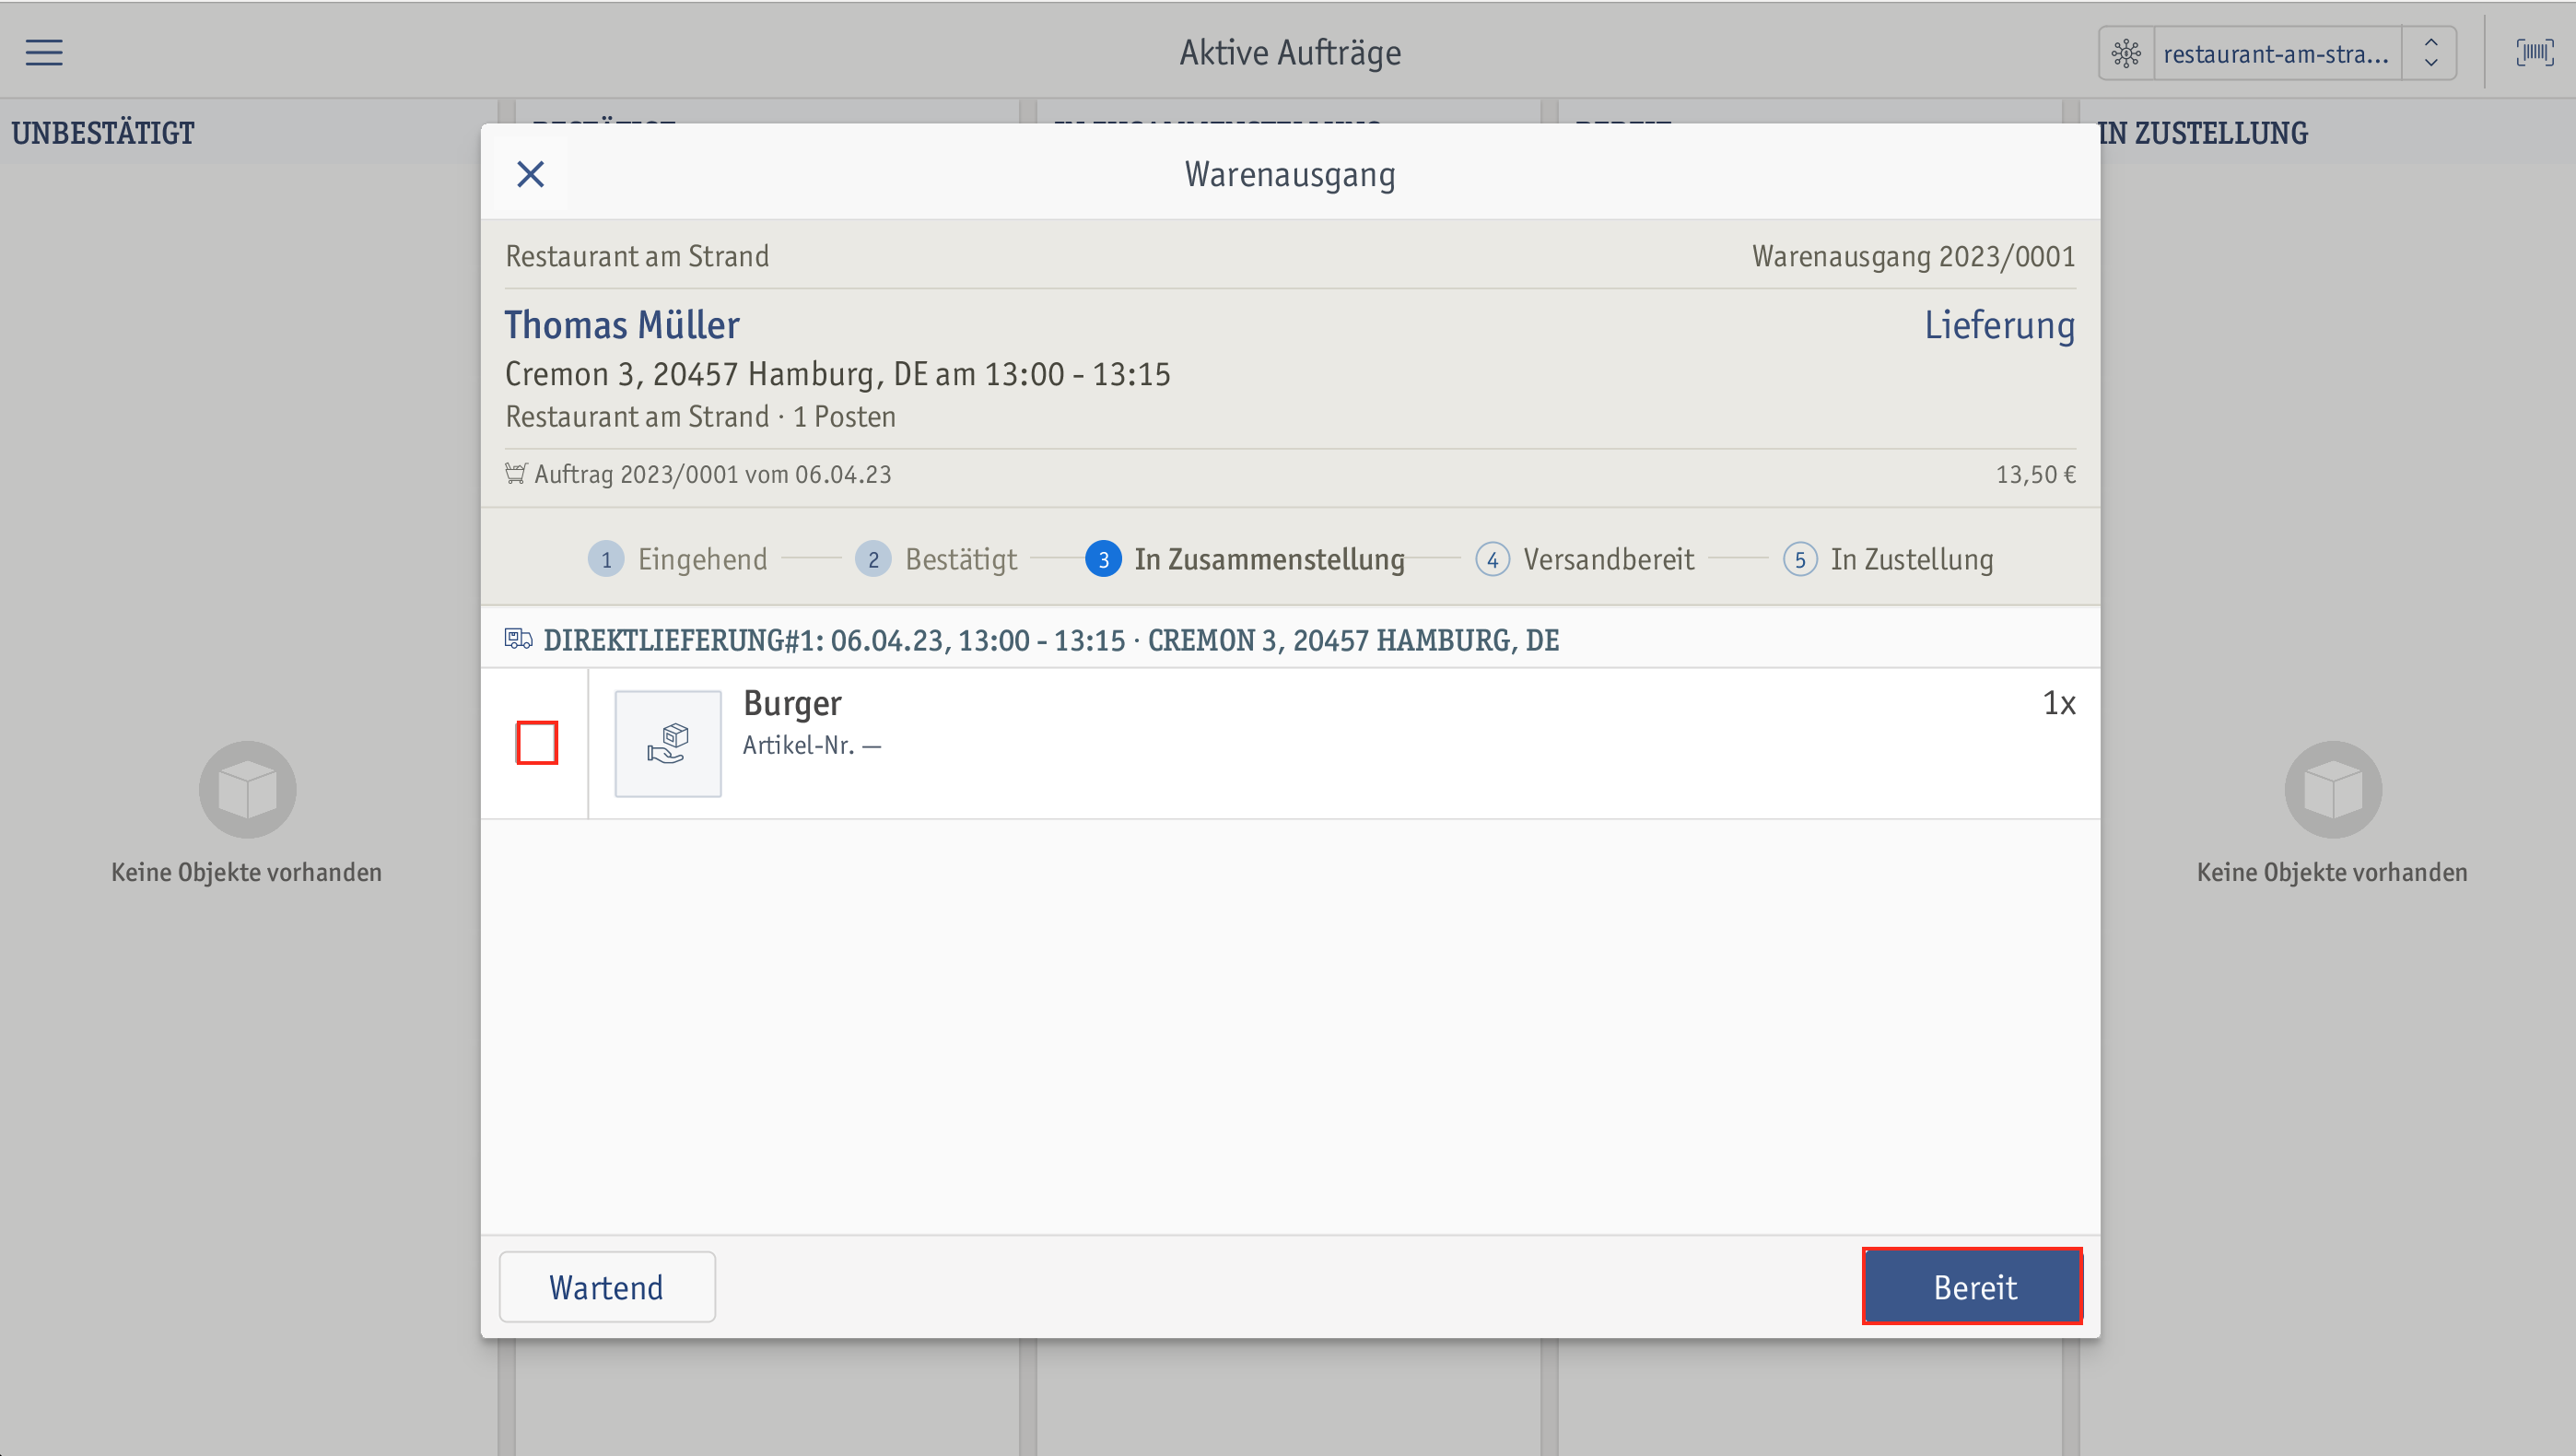The image size is (2576, 1456).
Task: Click the Aktive Aufträge page title
Action: [x=1290, y=52]
